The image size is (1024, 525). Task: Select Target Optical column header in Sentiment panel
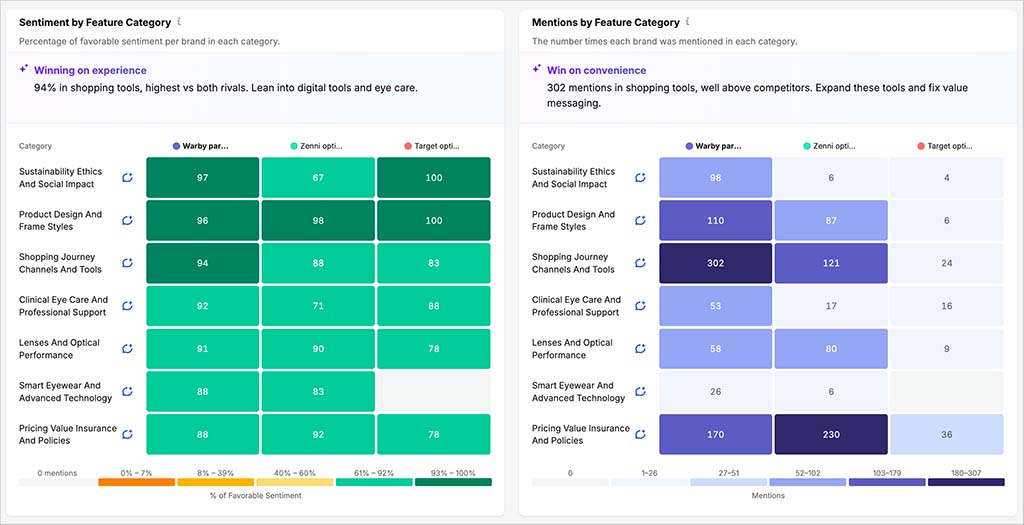pyautogui.click(x=432, y=146)
